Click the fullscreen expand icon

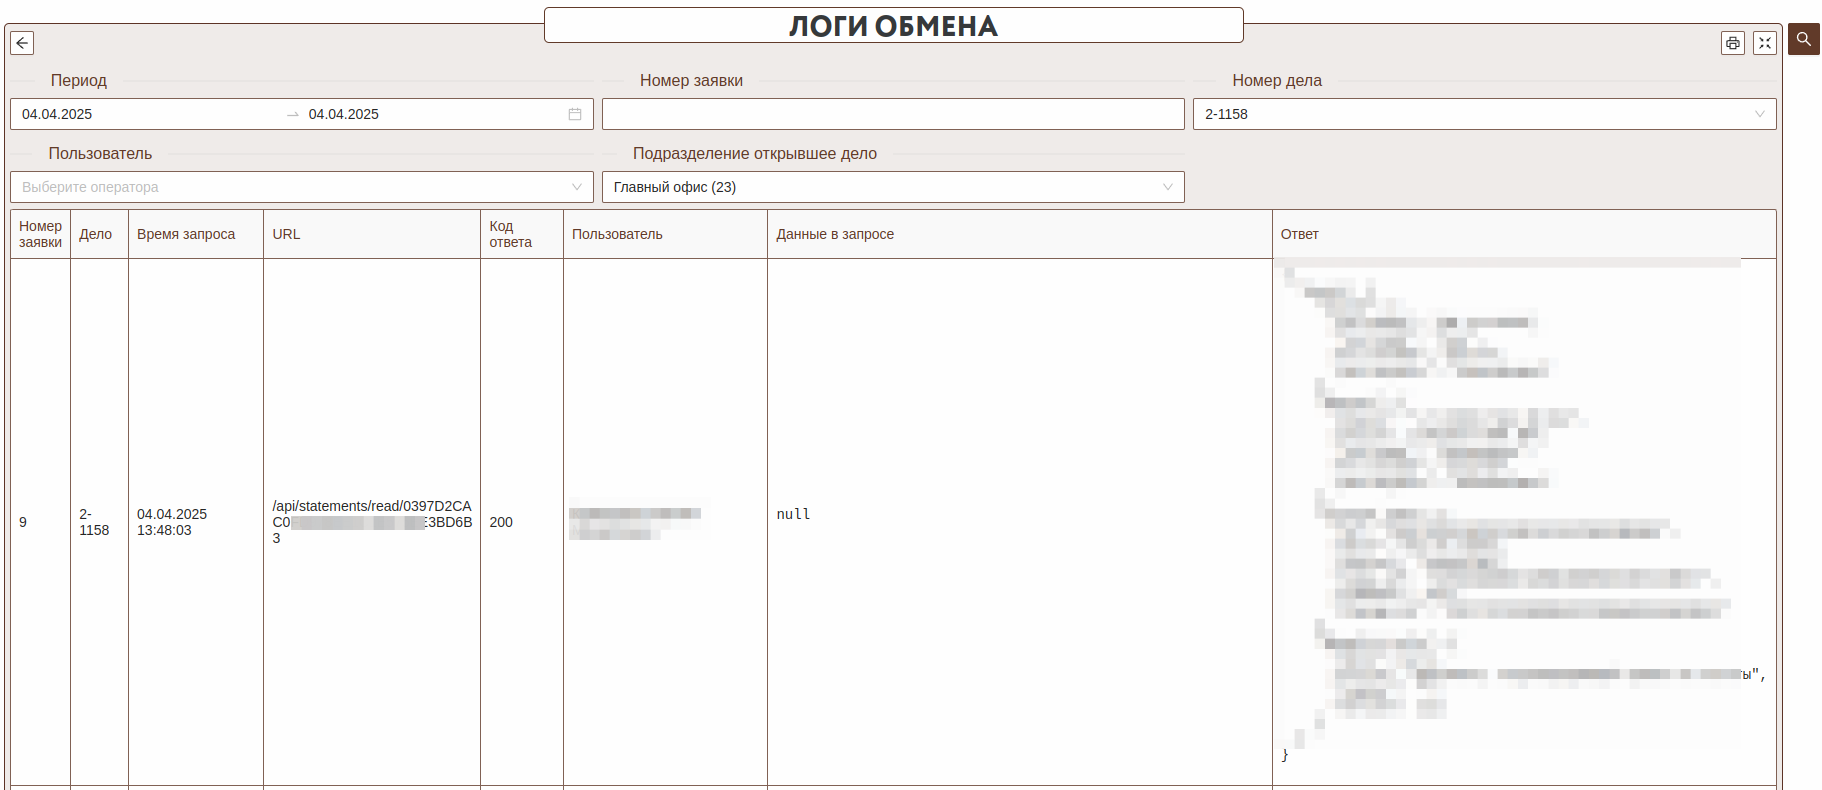pos(1764,43)
